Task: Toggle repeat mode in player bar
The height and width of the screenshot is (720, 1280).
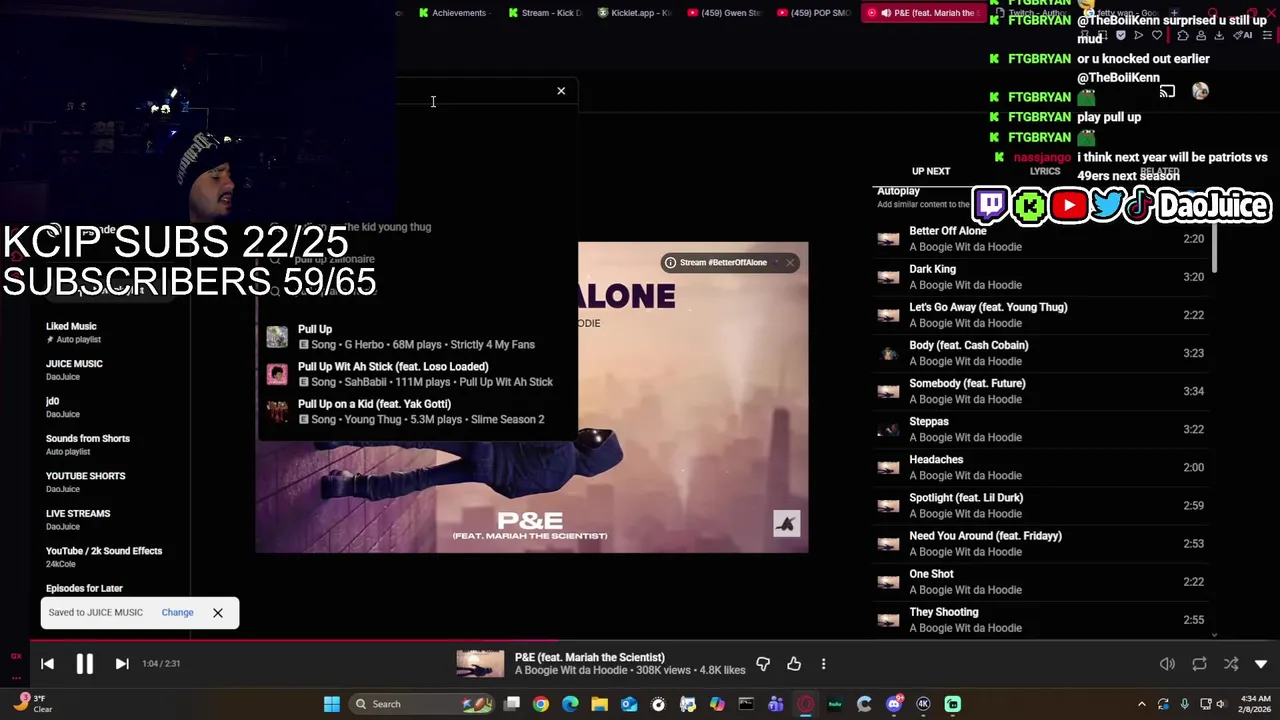Action: tap(1199, 664)
